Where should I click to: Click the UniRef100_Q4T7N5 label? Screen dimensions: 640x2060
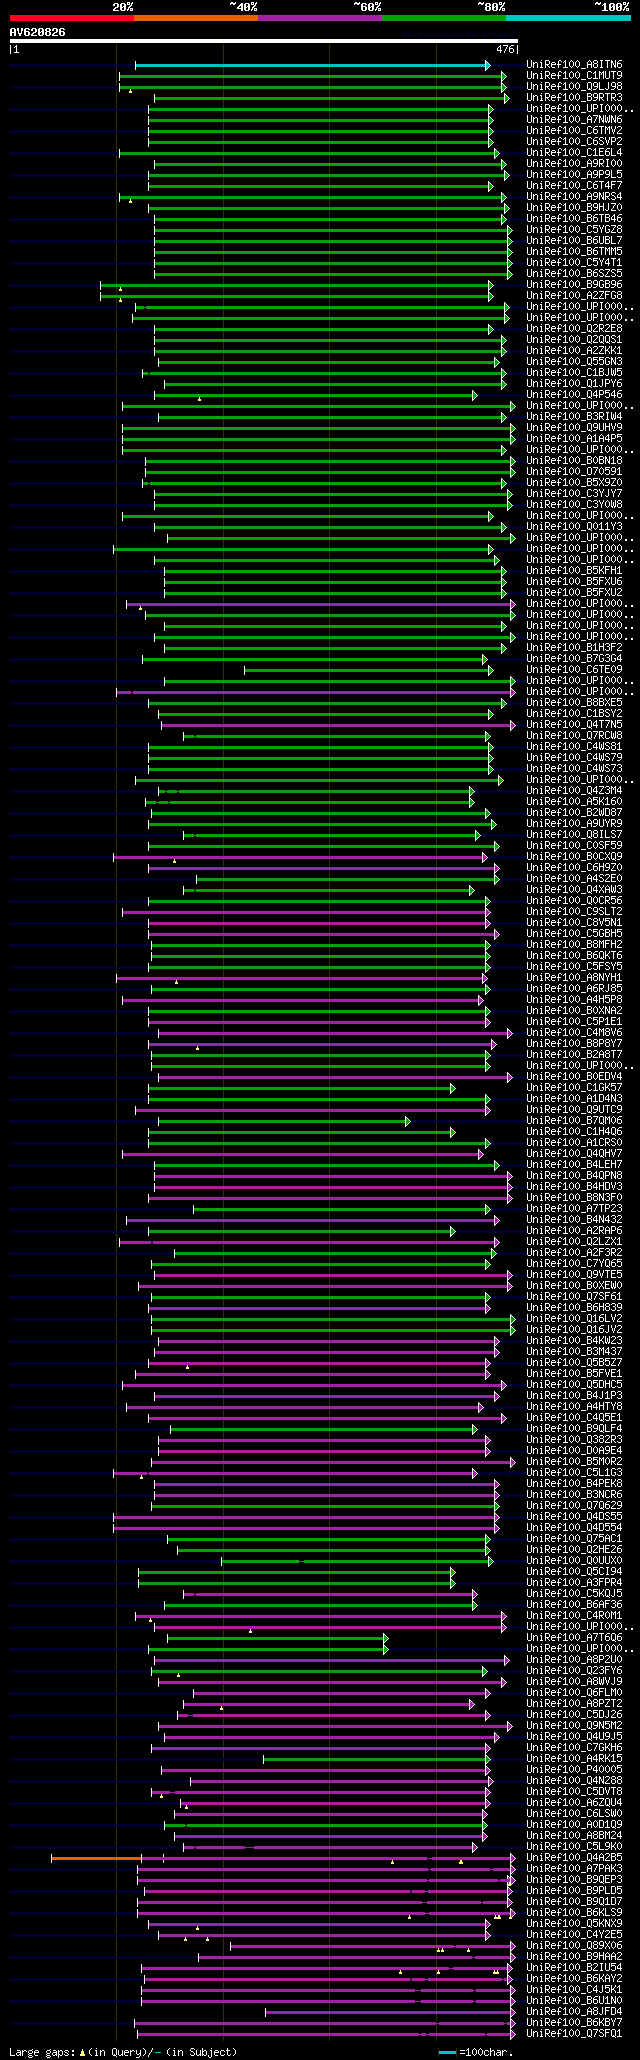(574, 725)
